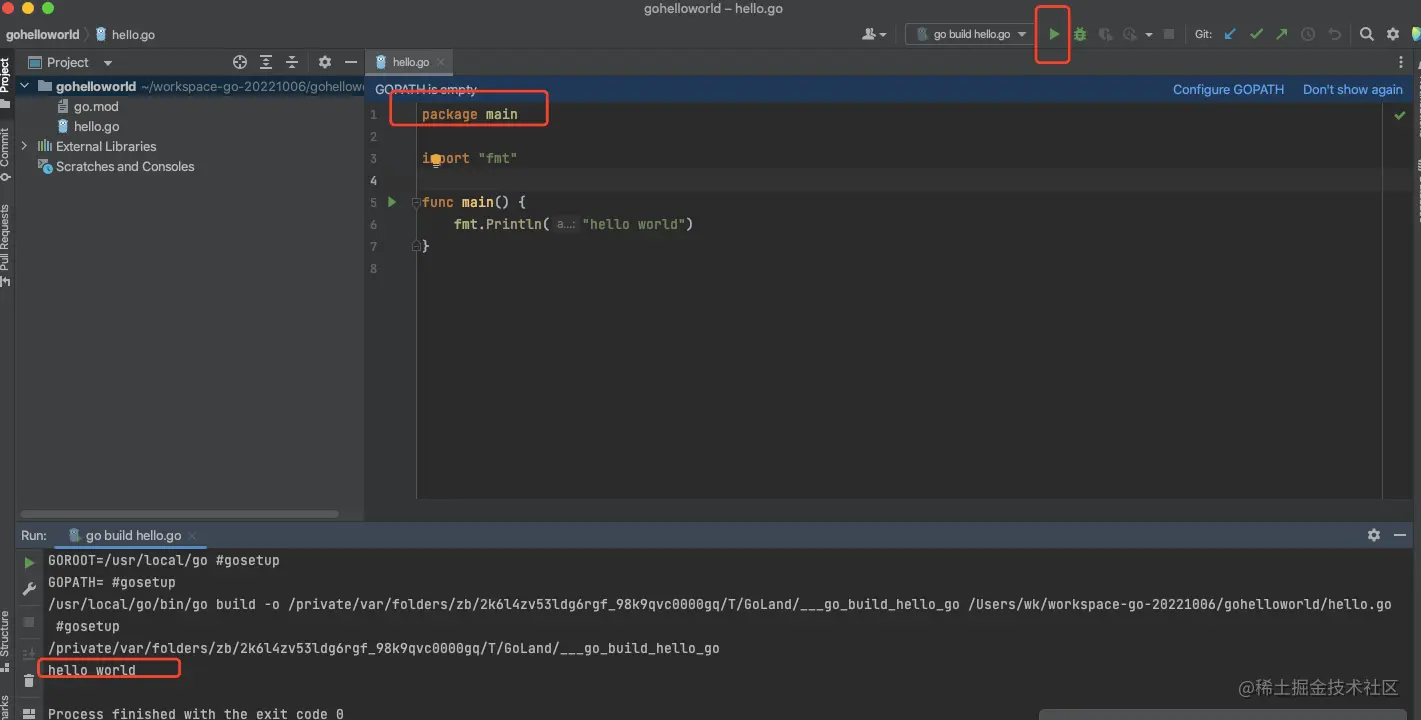Click gohelloworld in the navigation breadcrumb
Viewport: 1421px width, 720px height.
(42, 34)
